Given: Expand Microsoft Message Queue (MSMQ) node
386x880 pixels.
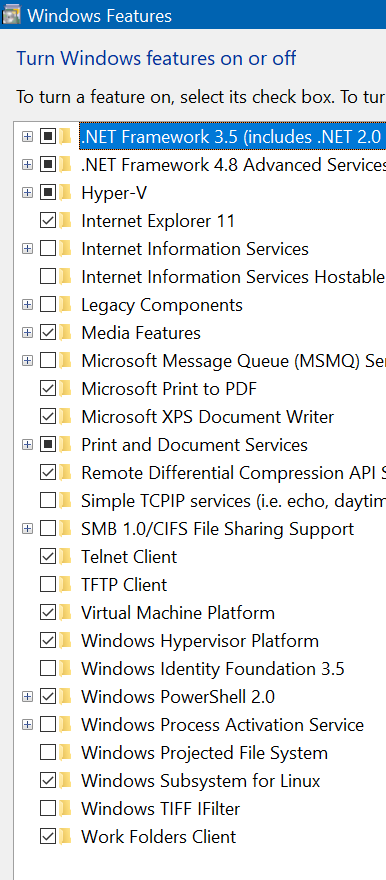Looking at the screenshot, I should point(27,361).
